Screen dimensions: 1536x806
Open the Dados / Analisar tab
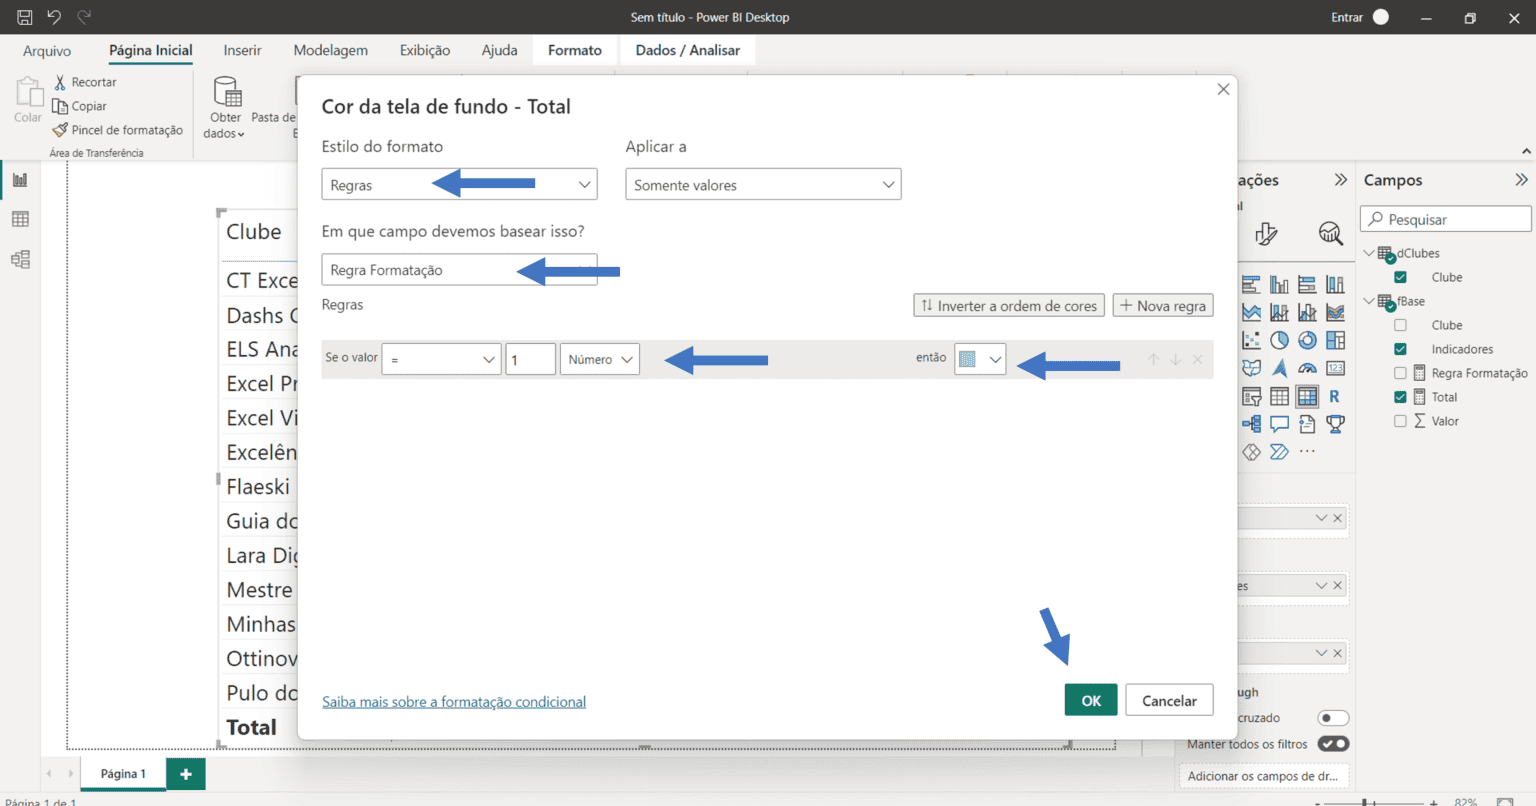coord(687,49)
